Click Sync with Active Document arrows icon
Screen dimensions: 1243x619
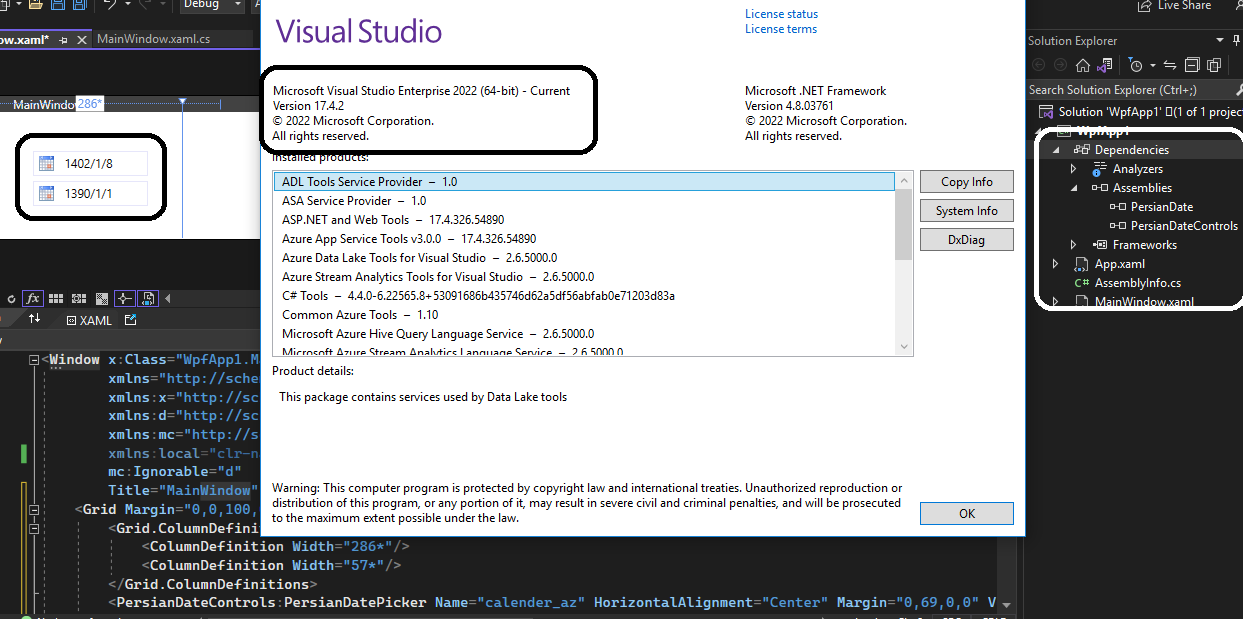point(1169,65)
